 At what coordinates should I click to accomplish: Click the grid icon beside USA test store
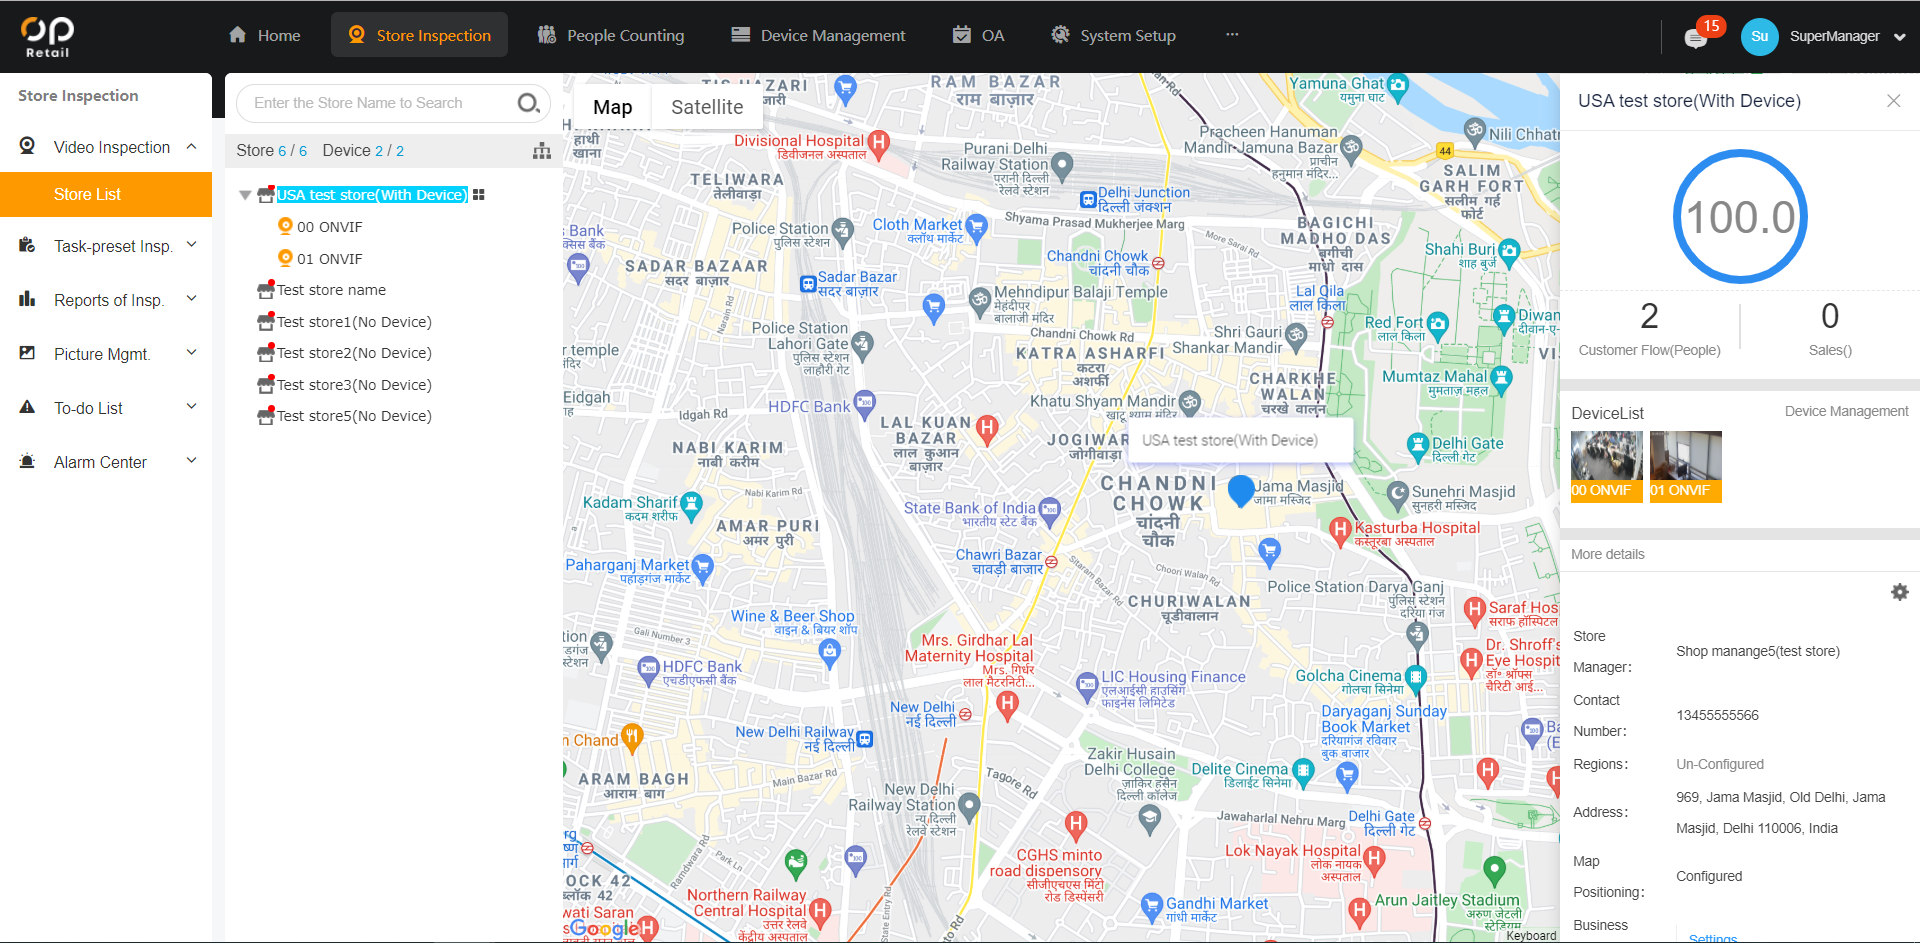(x=479, y=195)
